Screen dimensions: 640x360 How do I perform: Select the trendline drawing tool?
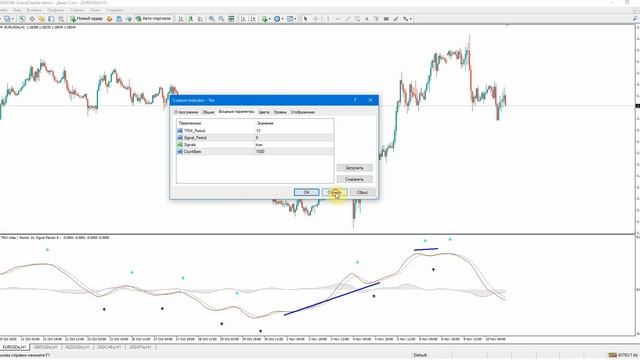(347, 19)
